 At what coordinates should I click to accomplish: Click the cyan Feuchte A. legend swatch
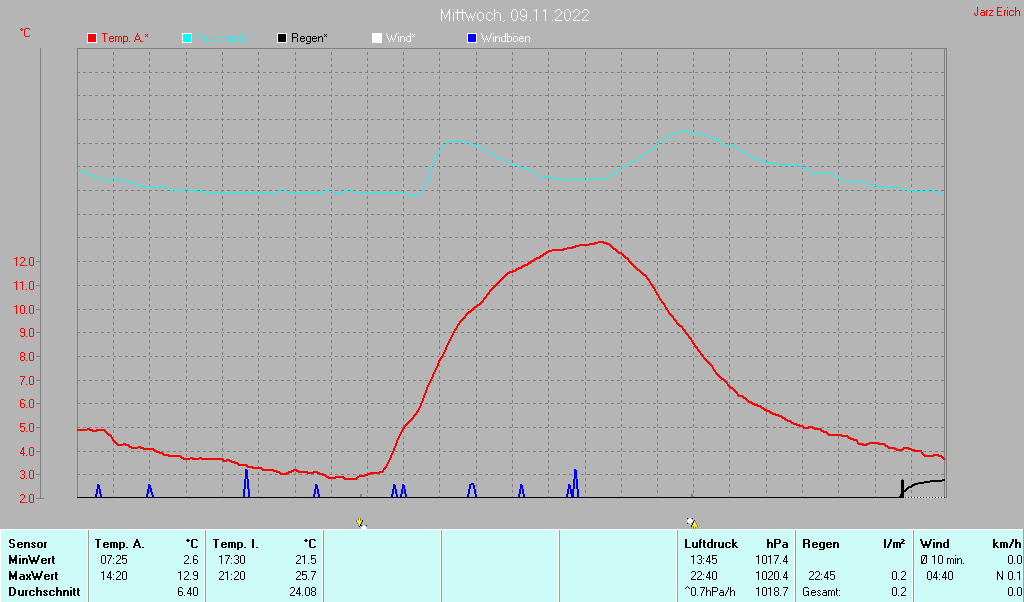point(187,39)
